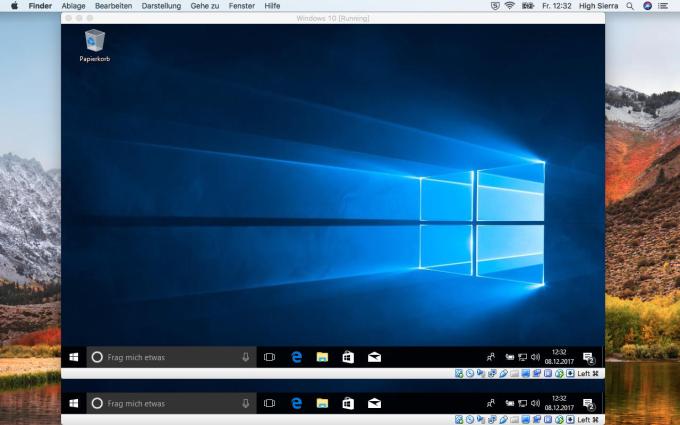Open the Start menu in upper Windows taskbar

tap(74, 357)
